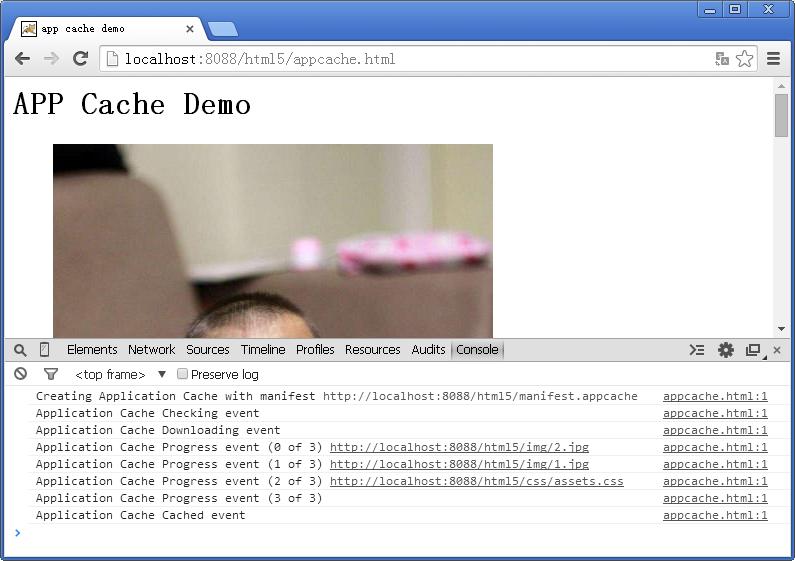Close the 'app cache demo' tab
This screenshot has width=795, height=561.
(190, 29)
